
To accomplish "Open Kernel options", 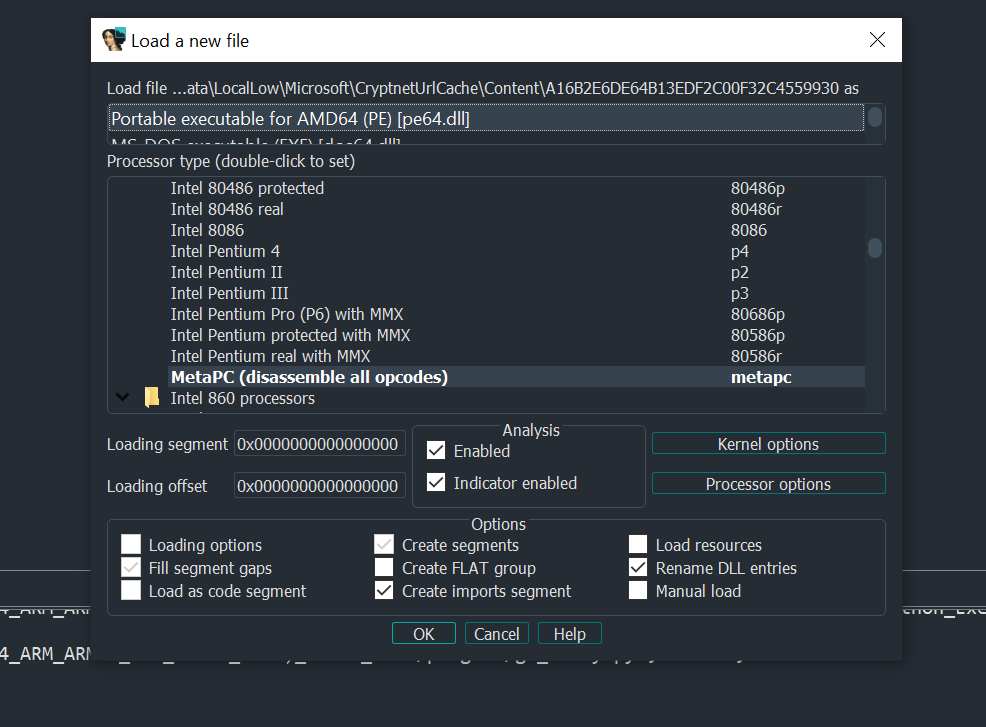I will (768, 443).
